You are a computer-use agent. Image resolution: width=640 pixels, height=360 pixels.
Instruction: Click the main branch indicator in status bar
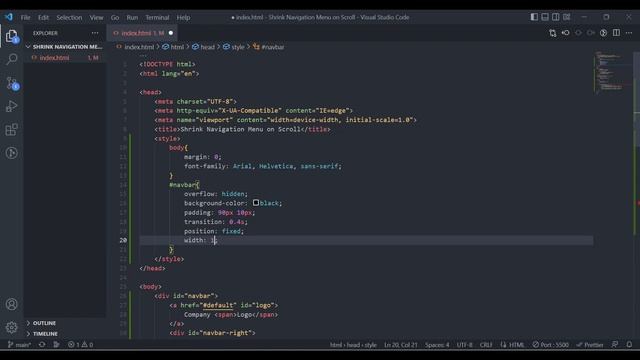pos(19,344)
